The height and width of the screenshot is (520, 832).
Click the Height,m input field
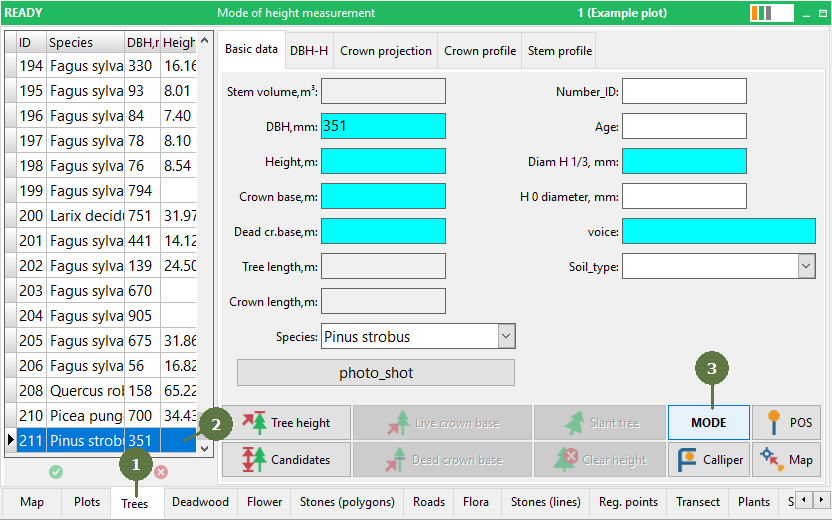pyautogui.click(x=383, y=161)
